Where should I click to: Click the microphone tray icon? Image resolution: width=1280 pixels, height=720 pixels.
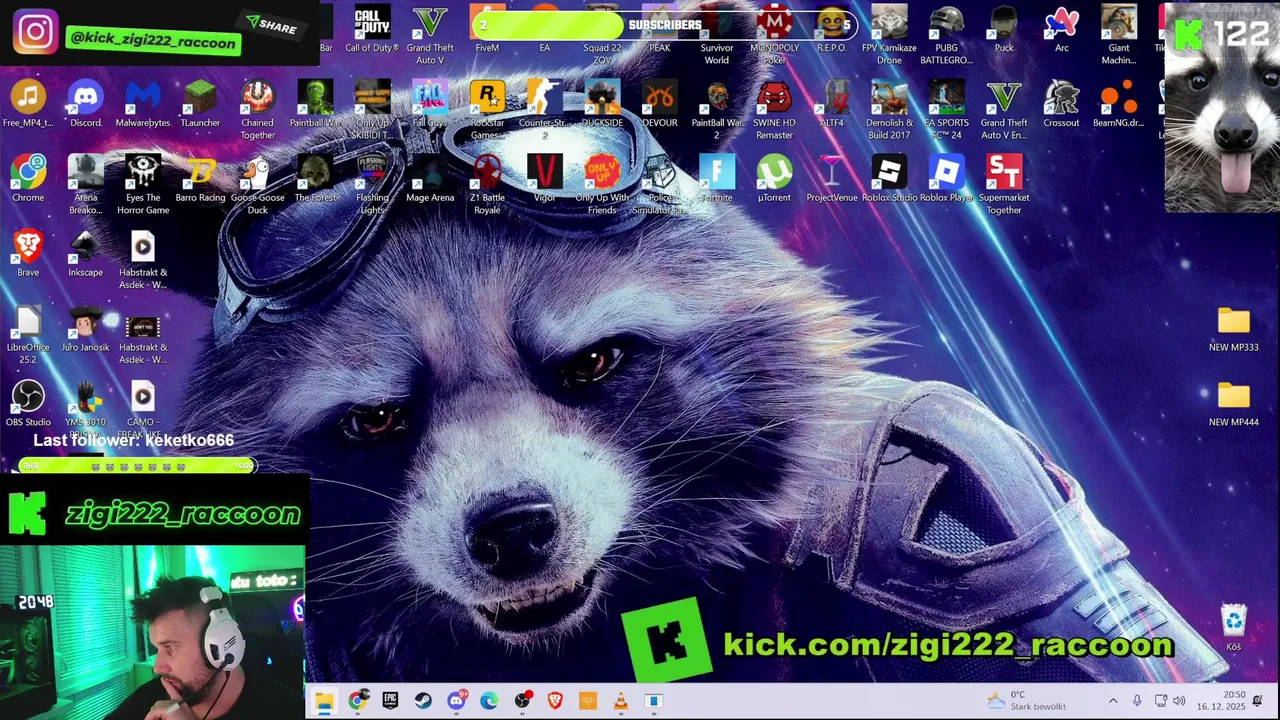pyautogui.click(x=1137, y=701)
